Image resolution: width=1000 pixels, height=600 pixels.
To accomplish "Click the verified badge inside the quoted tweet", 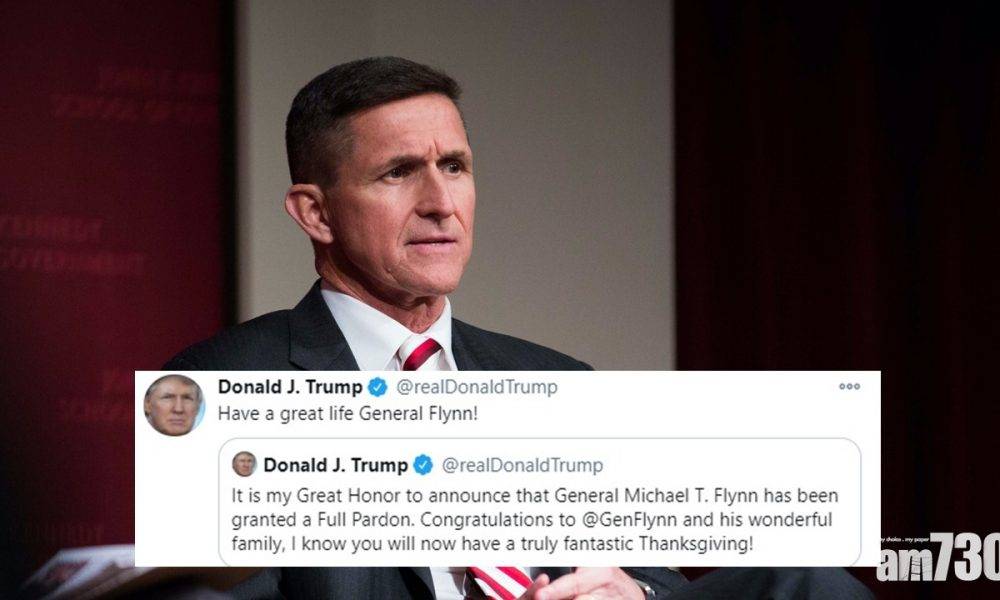I will 423,465.
